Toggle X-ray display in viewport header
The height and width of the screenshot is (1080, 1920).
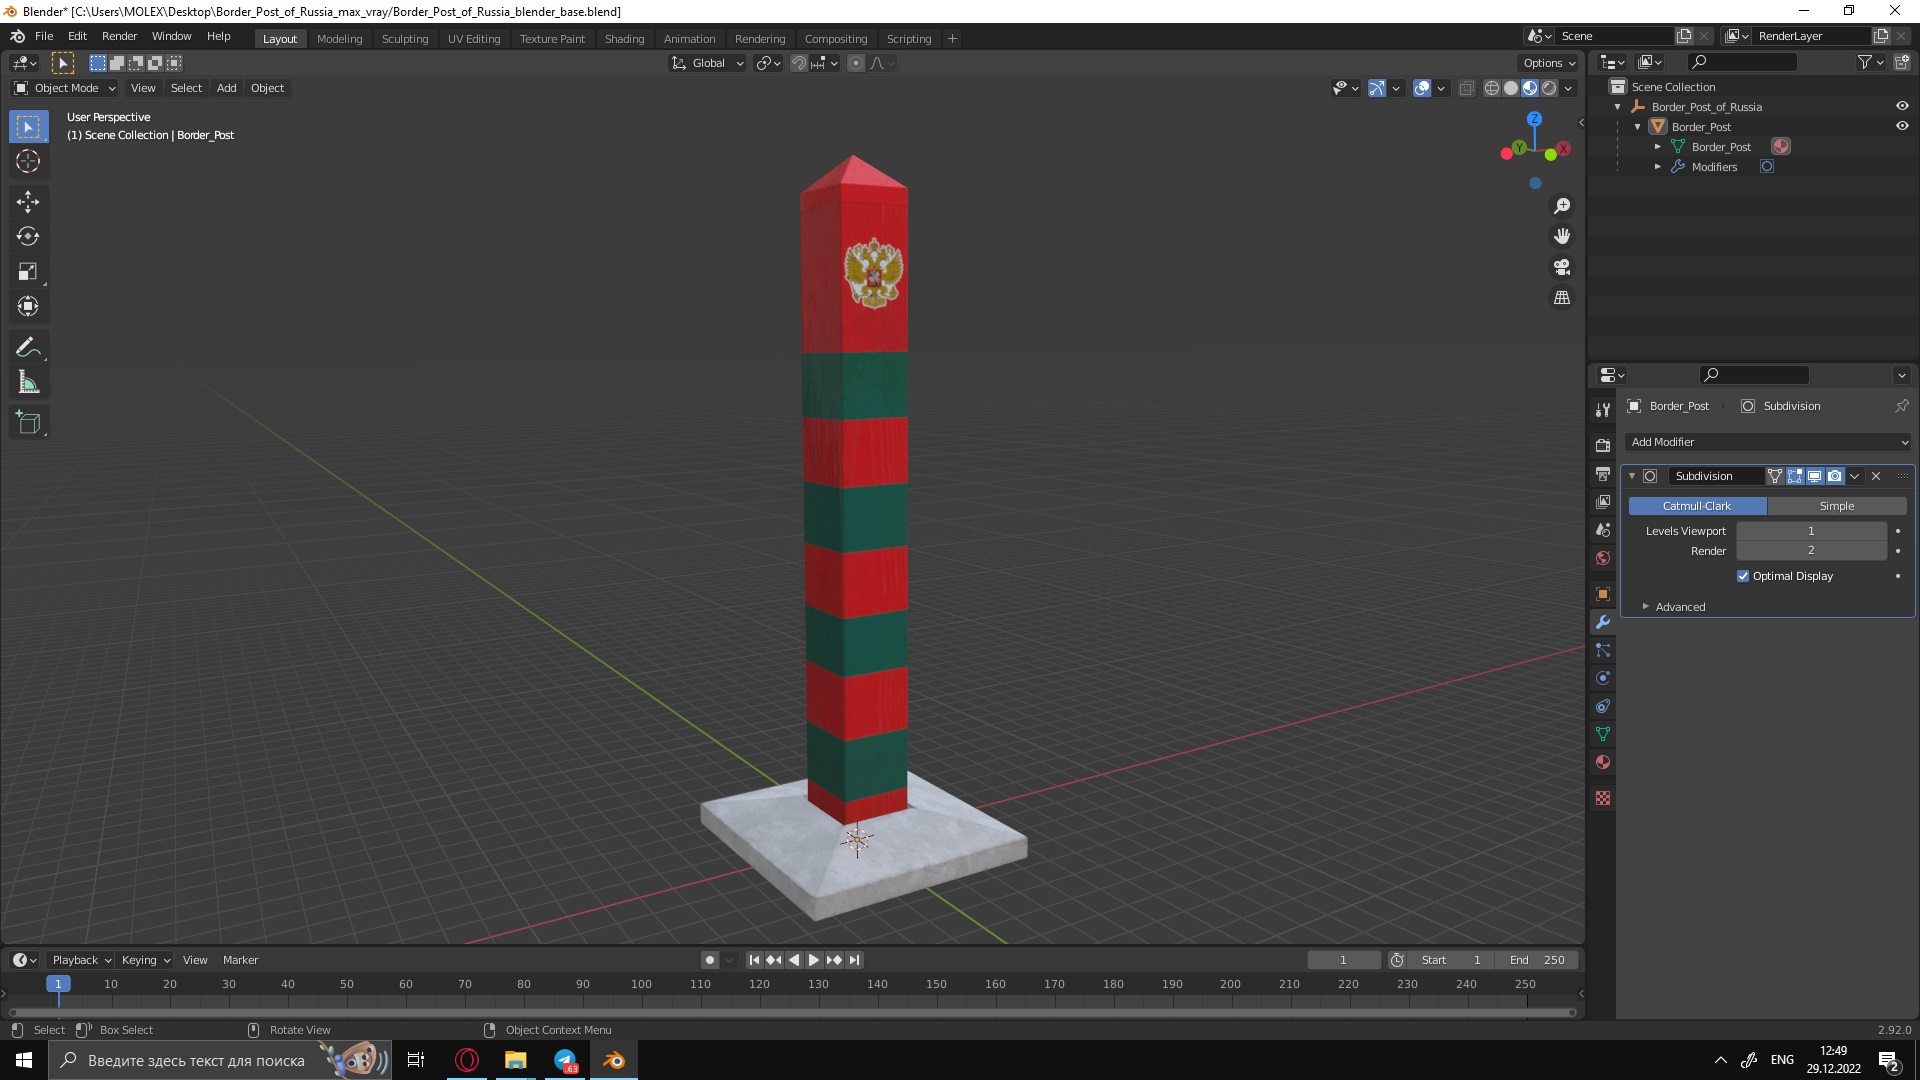coord(1466,88)
